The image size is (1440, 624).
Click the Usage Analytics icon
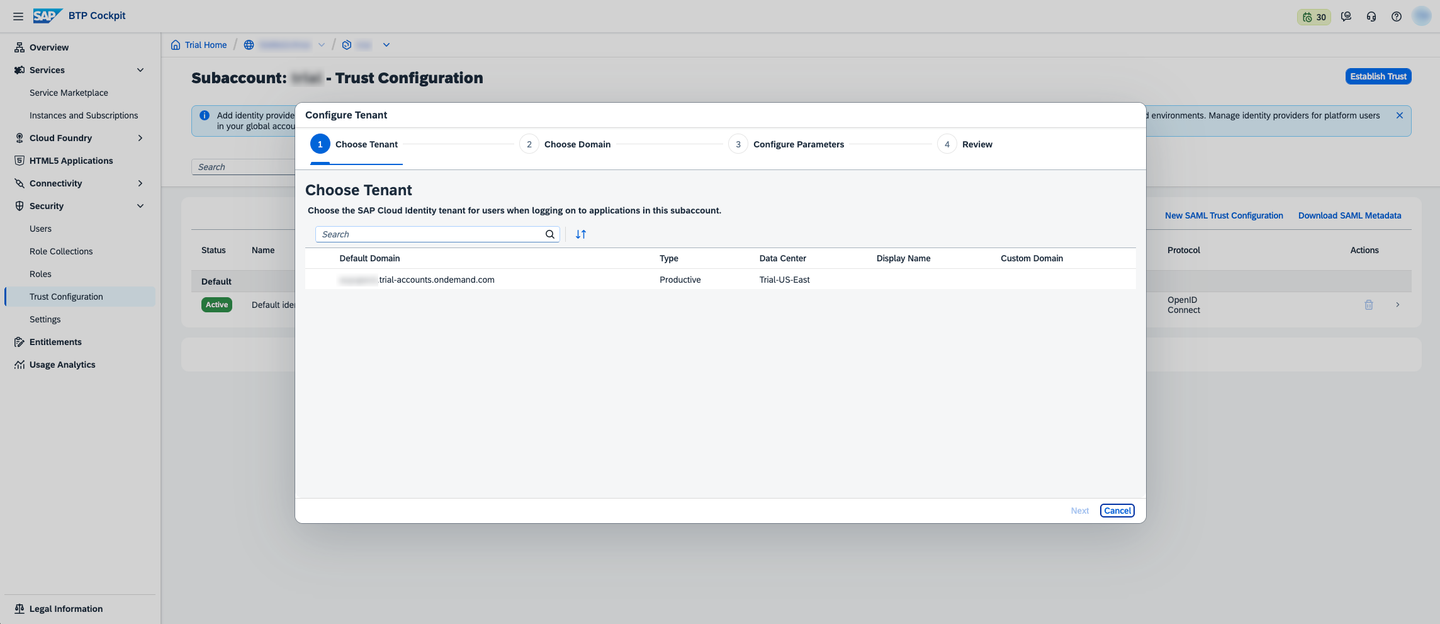point(20,365)
